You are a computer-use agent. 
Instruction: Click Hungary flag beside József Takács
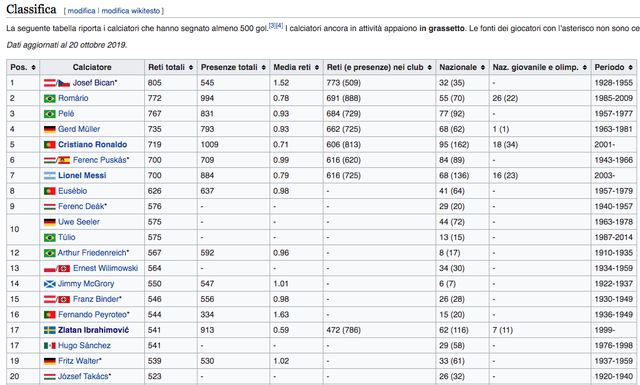coord(49,376)
